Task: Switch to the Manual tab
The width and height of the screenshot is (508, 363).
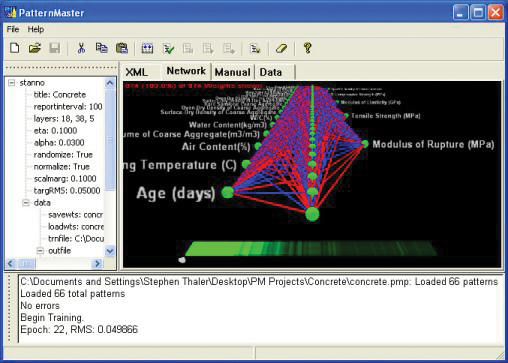Action: click(232, 72)
